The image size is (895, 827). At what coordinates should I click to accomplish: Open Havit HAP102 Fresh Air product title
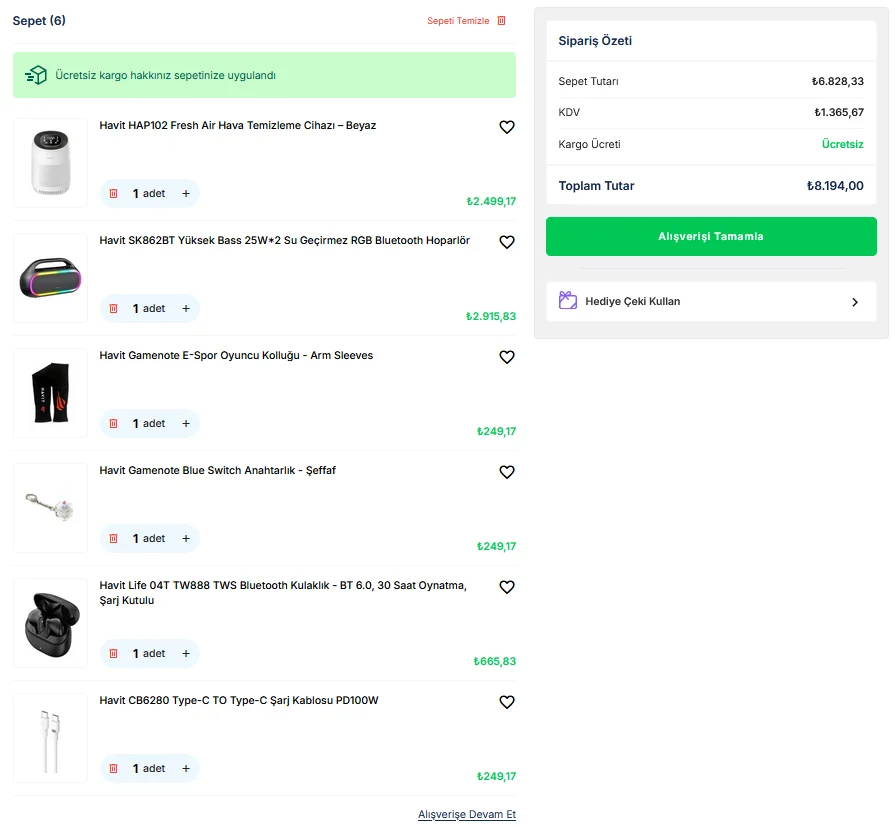coord(237,126)
